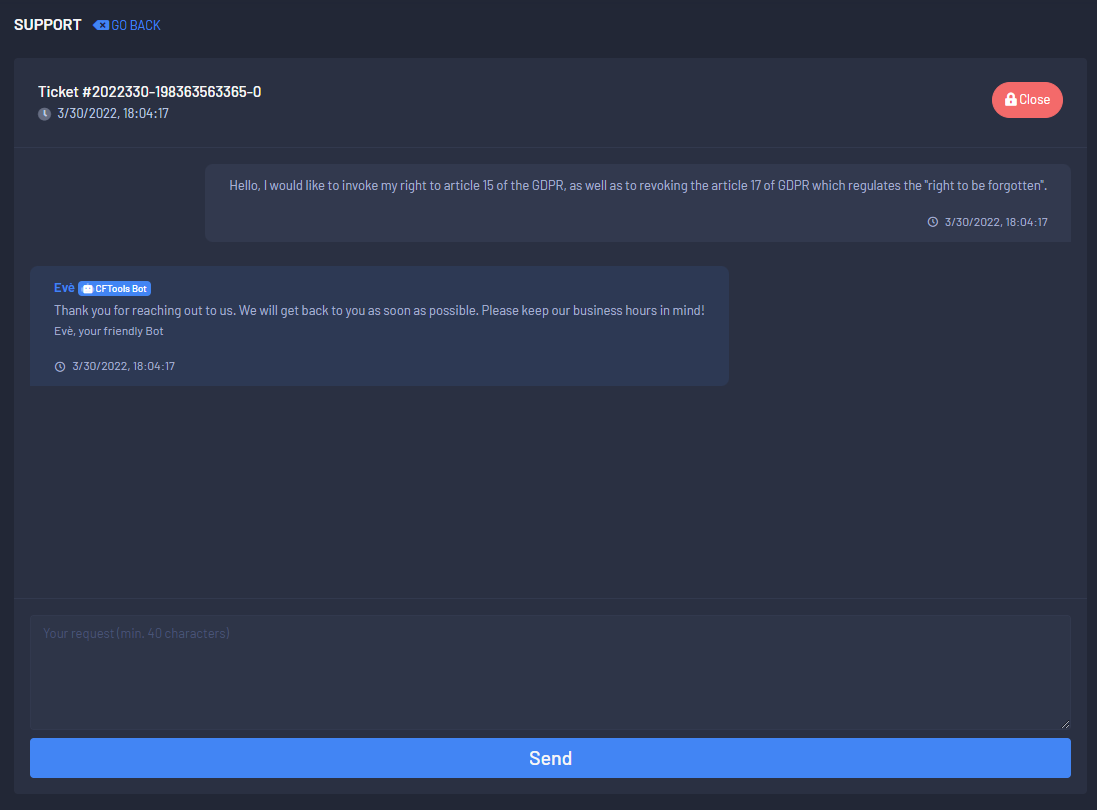Click the date text under the ticket number
This screenshot has height=810, width=1097.
coord(113,114)
